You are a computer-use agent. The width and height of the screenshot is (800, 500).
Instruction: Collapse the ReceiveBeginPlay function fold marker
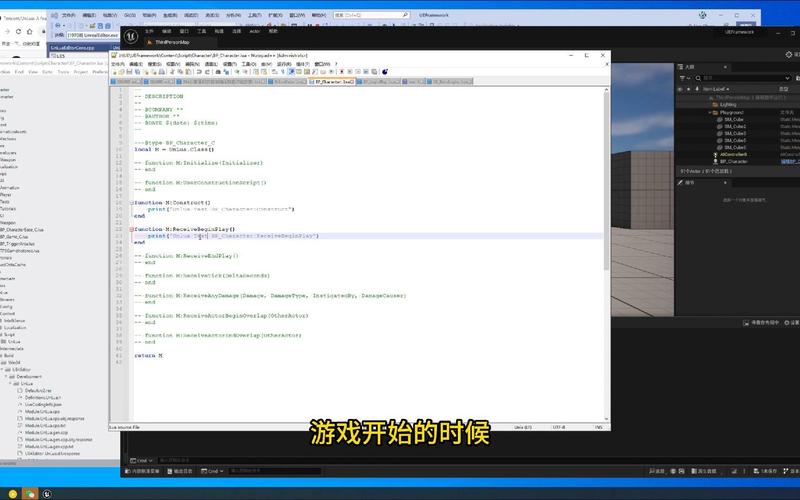[x=131, y=230]
